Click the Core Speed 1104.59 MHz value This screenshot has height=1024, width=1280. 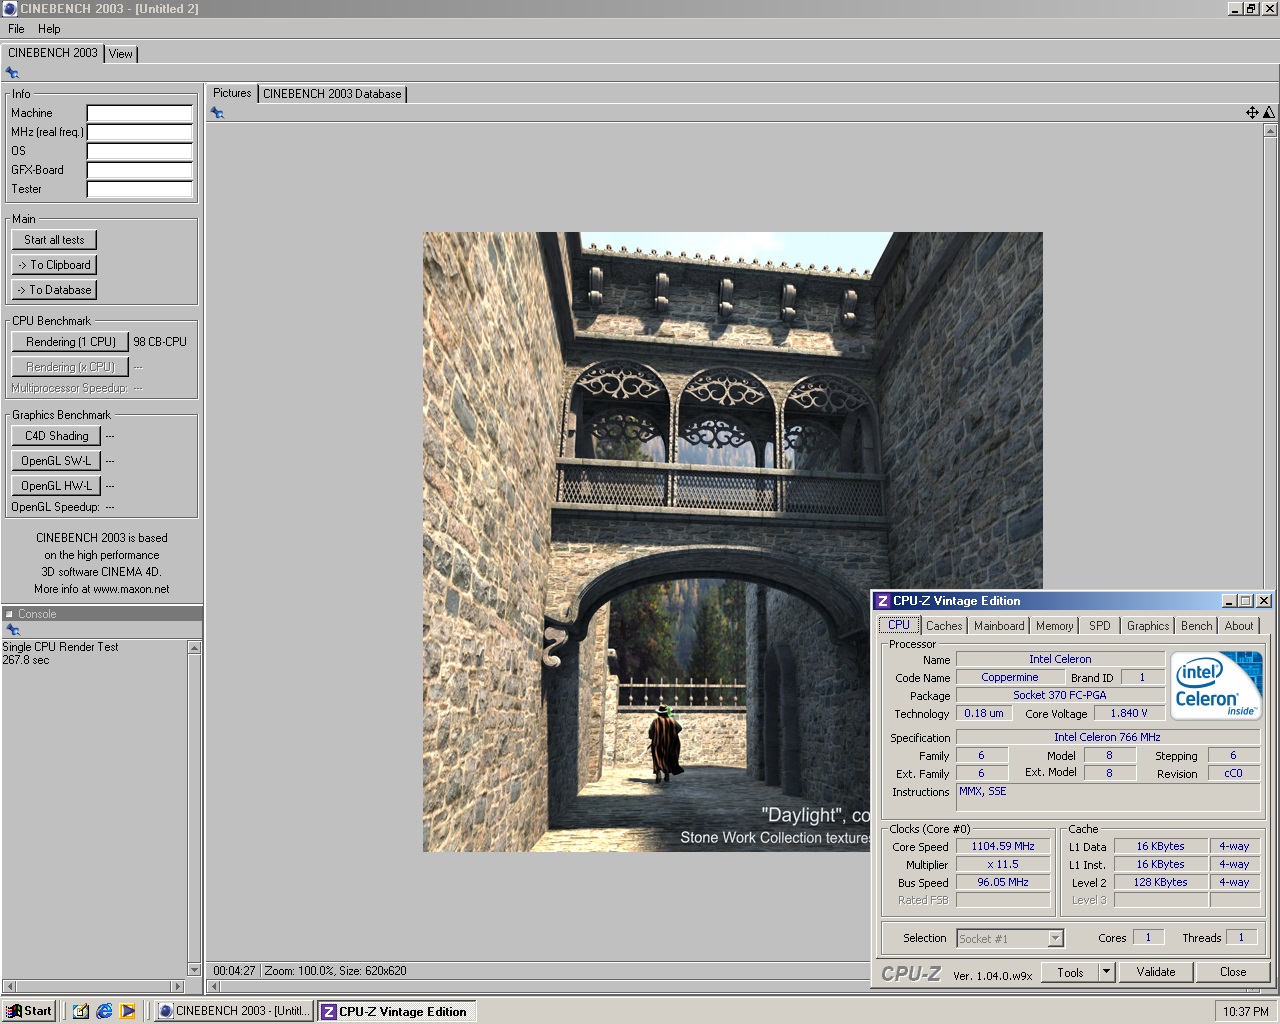[x=1003, y=846]
